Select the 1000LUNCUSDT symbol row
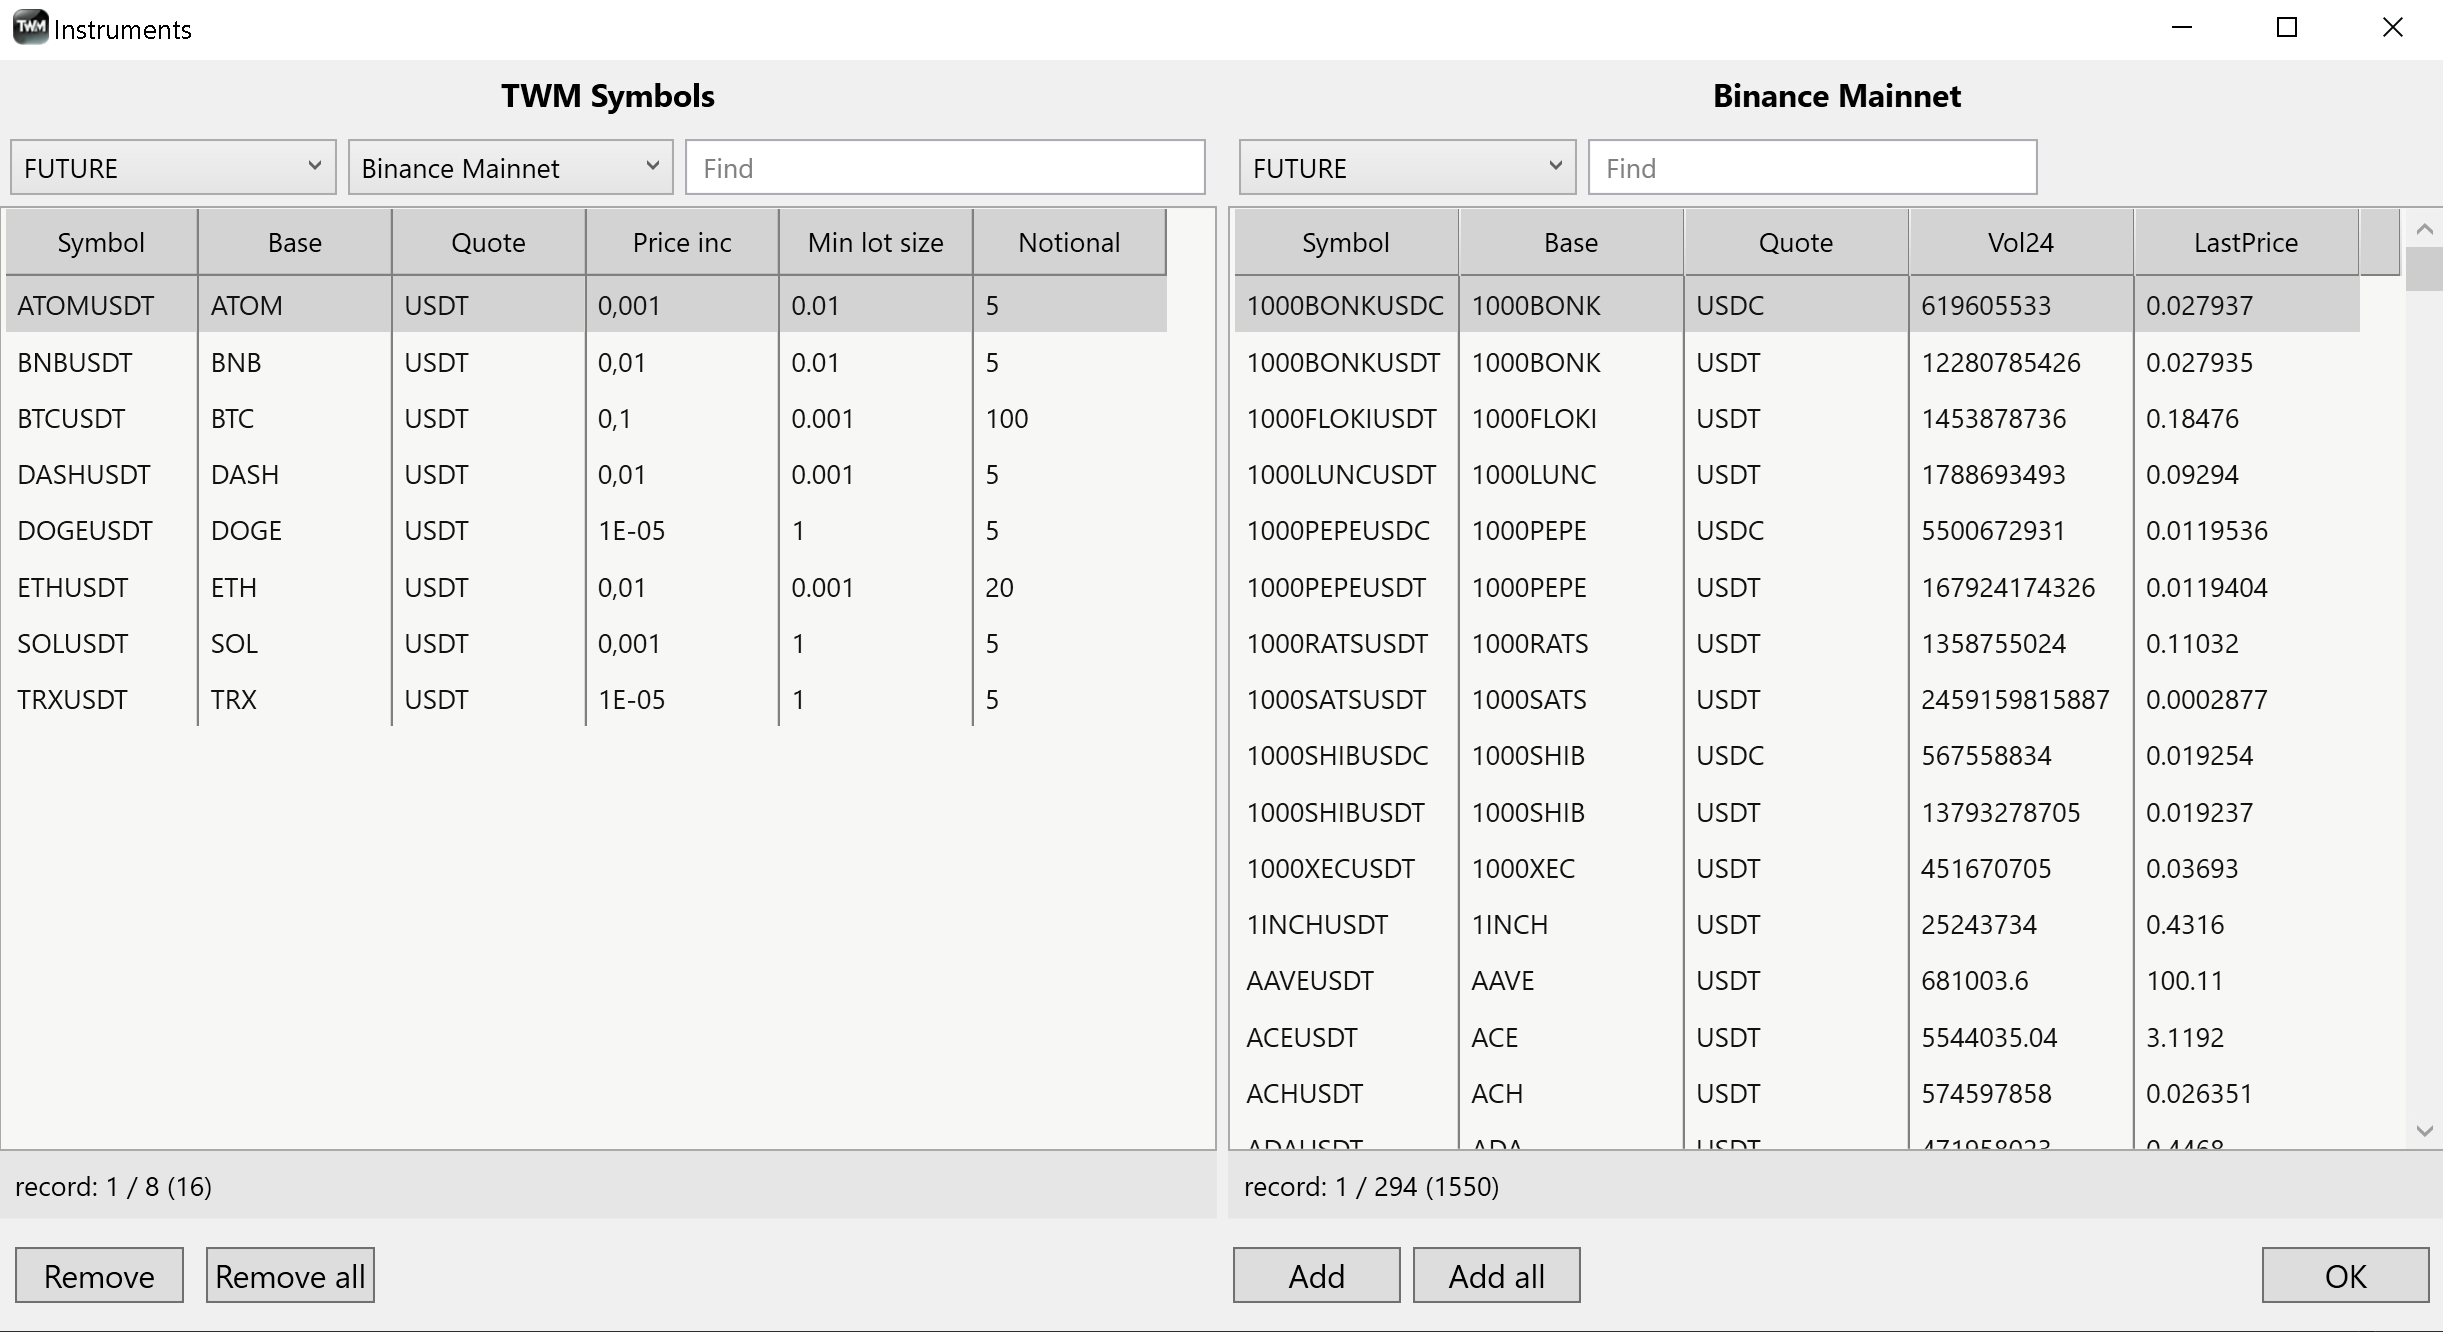This screenshot has height=1332, width=2443. 1797,474
